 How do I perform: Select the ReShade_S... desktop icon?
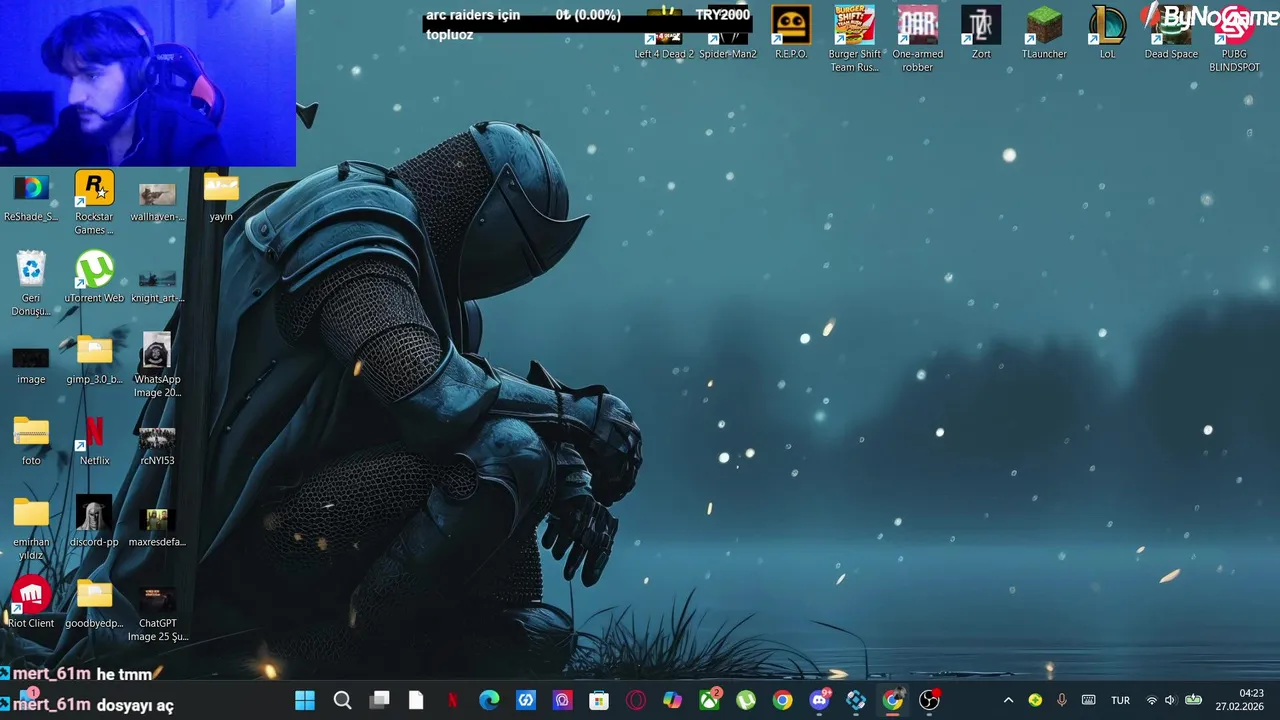click(31, 197)
